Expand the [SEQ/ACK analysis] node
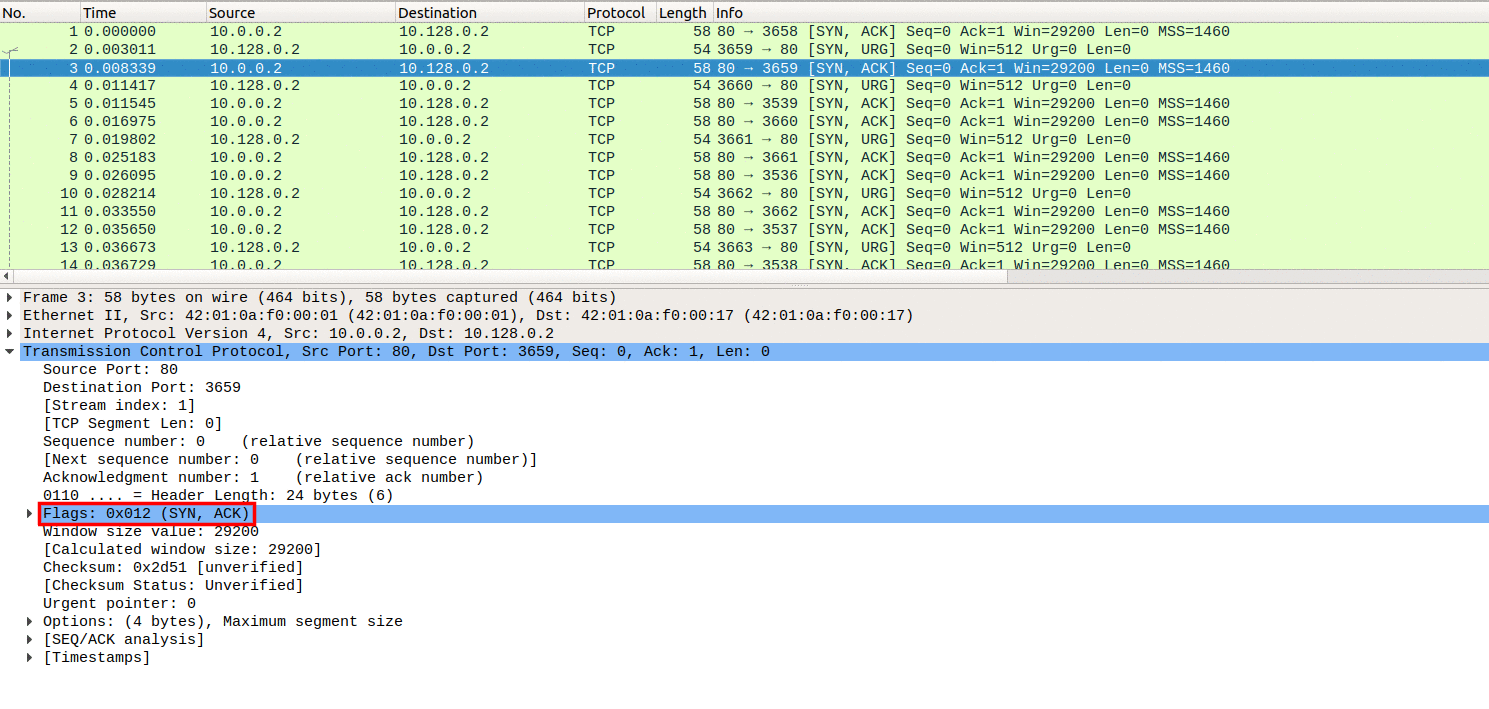The image size is (1489, 709). (x=30, y=640)
